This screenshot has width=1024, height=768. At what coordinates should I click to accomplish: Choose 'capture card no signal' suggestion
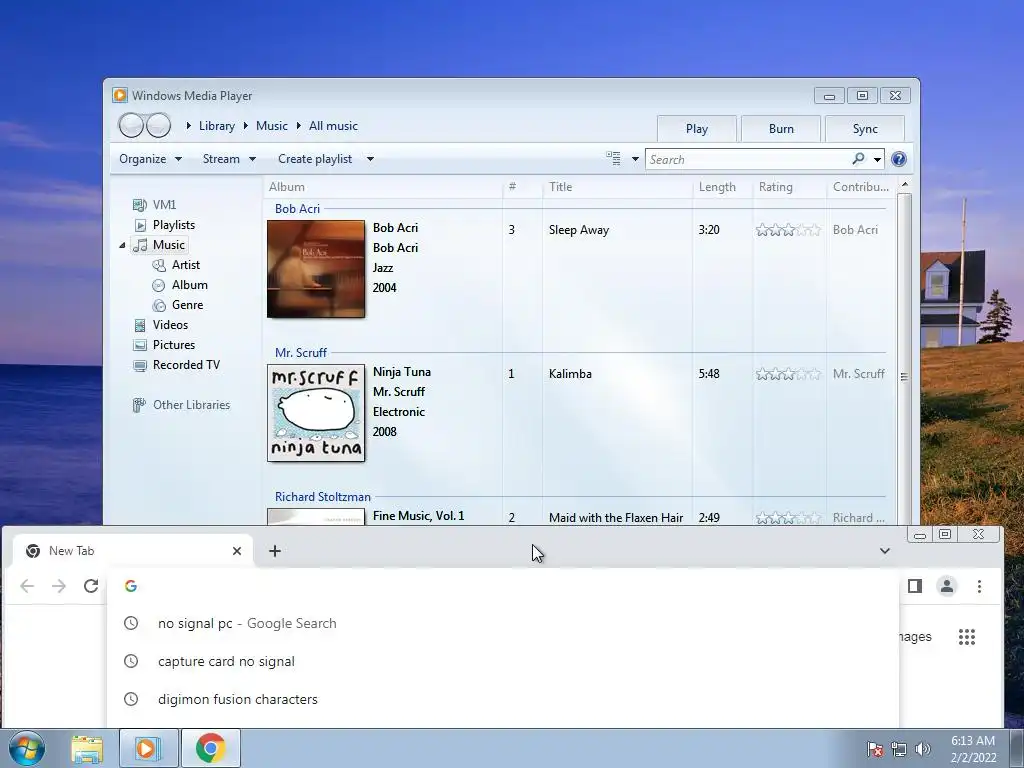point(503,662)
